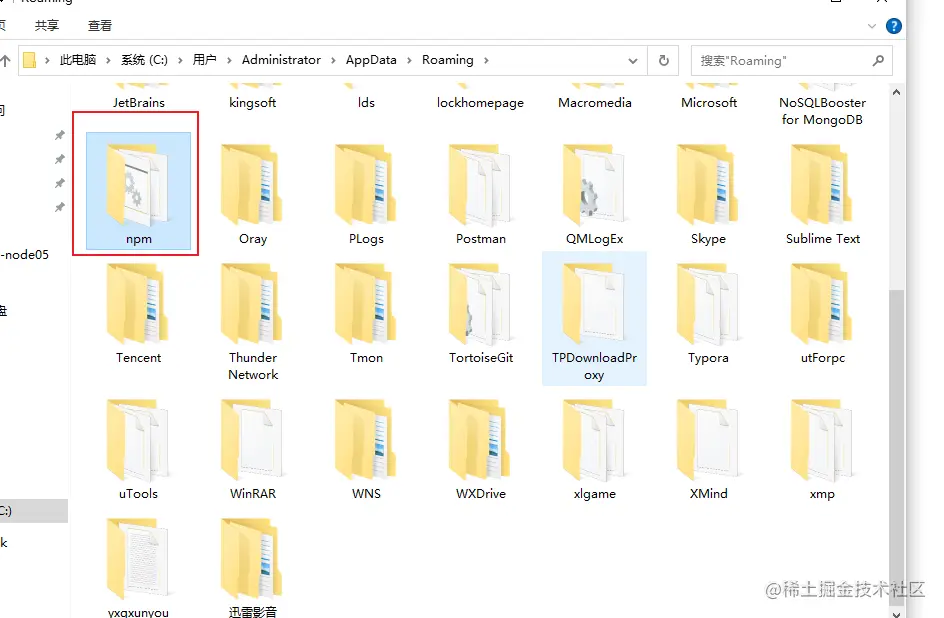Click the lds folder label
Screen dimensions: 944x618
point(366,102)
